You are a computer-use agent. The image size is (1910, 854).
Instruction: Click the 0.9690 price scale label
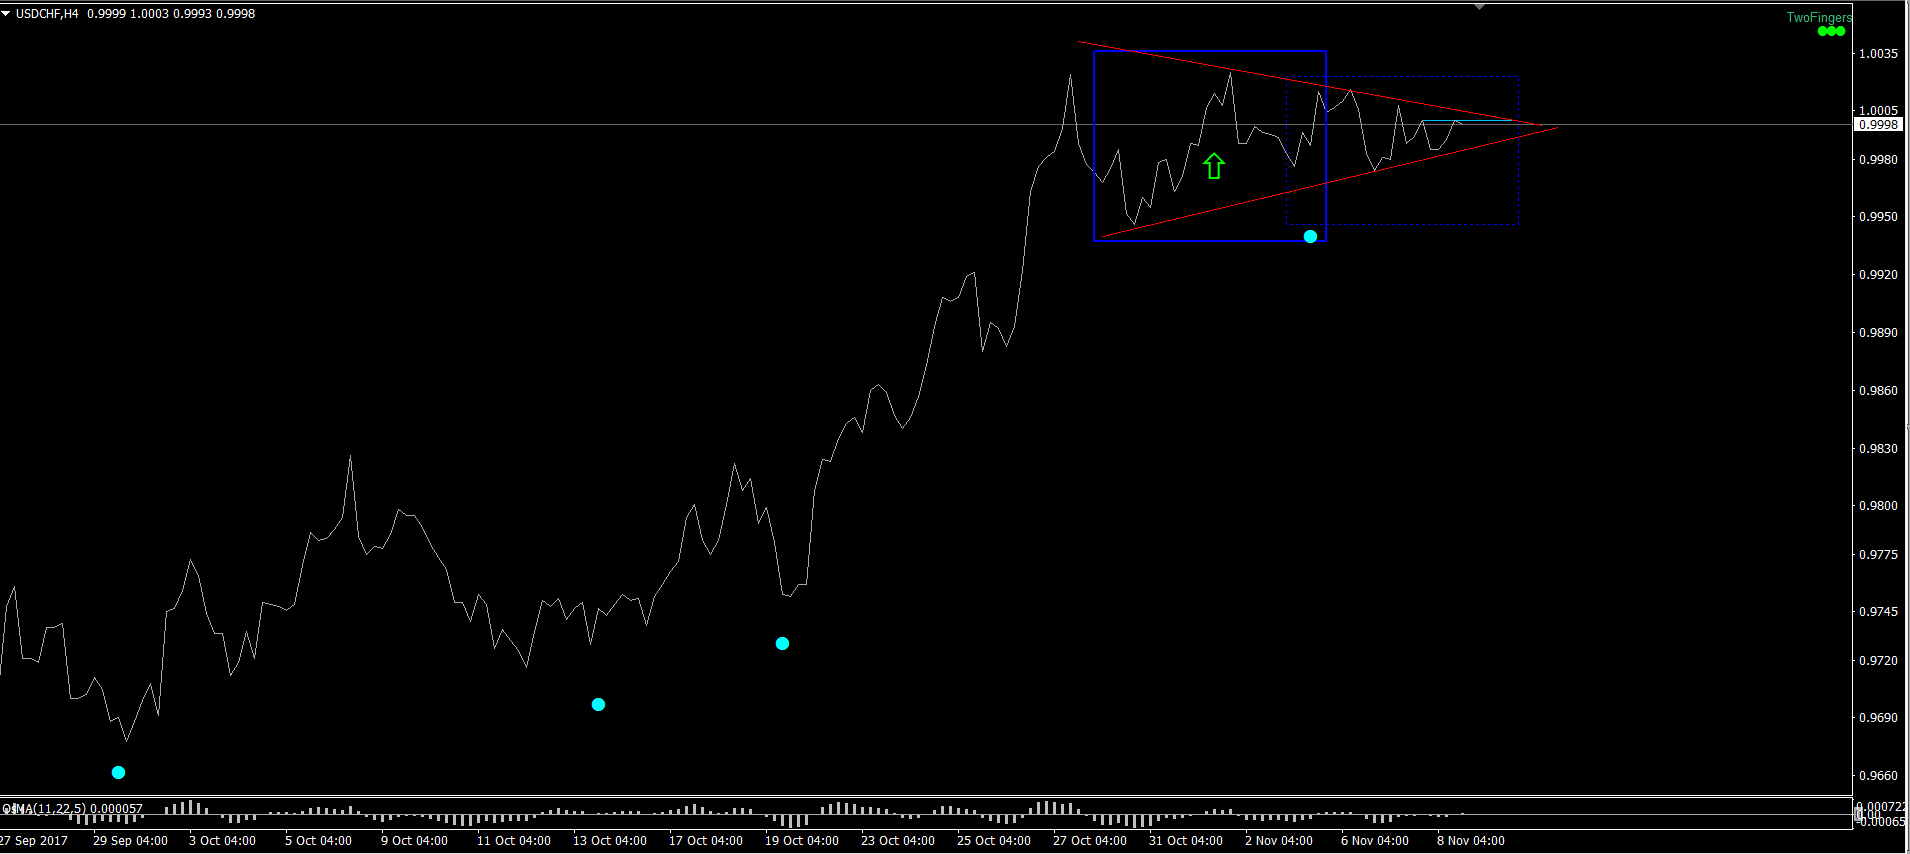click(x=1878, y=718)
